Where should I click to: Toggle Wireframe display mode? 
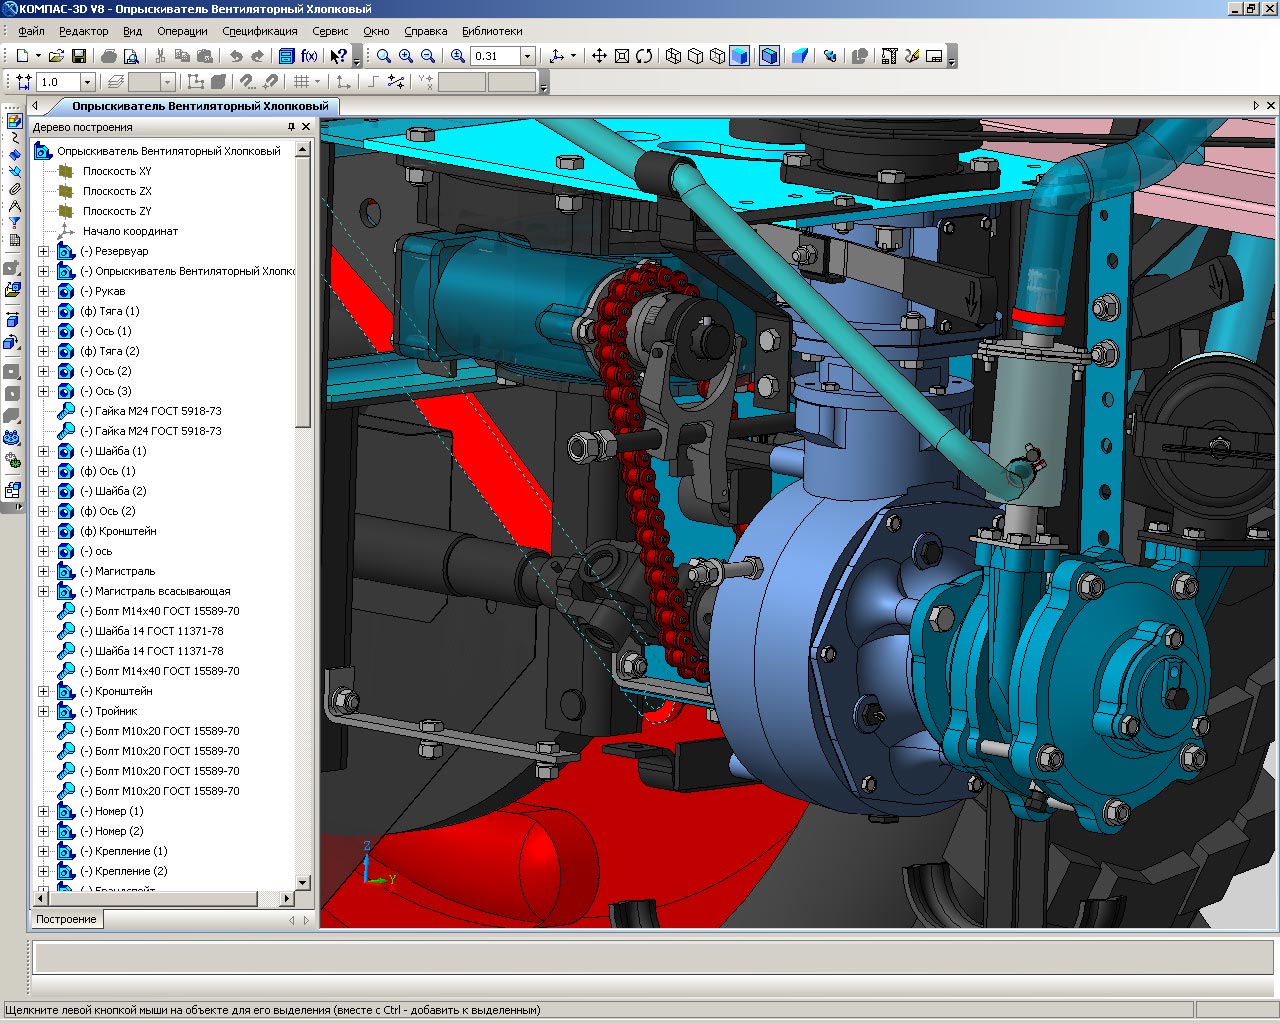tap(674, 56)
